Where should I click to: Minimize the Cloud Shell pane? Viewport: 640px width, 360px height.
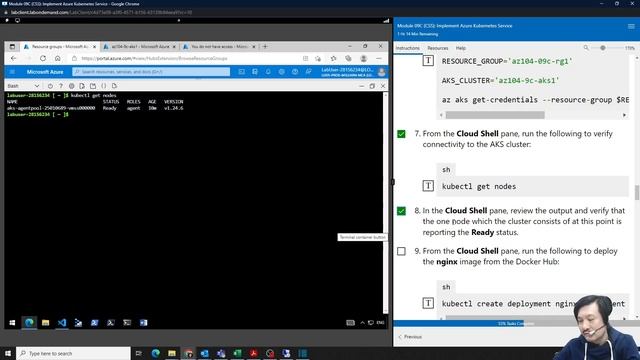[x=361, y=86]
